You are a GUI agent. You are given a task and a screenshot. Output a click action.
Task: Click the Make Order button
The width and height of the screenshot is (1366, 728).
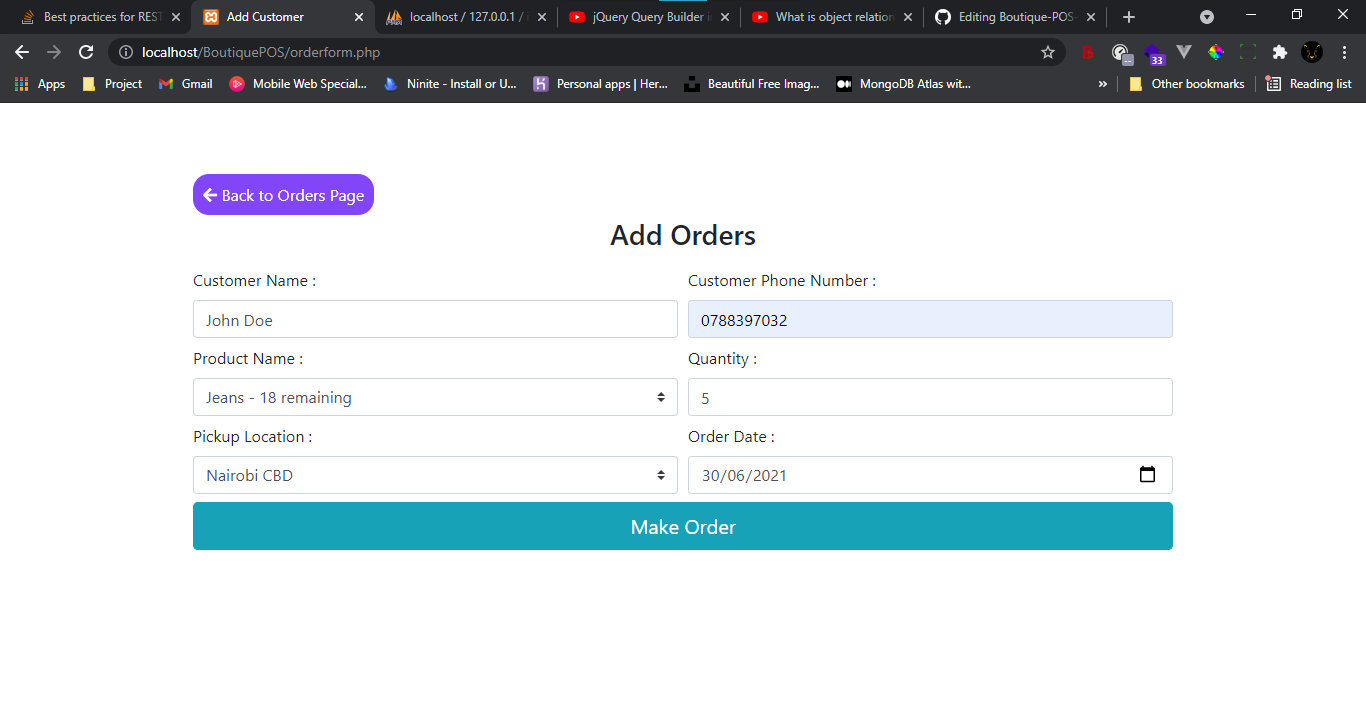click(x=683, y=526)
